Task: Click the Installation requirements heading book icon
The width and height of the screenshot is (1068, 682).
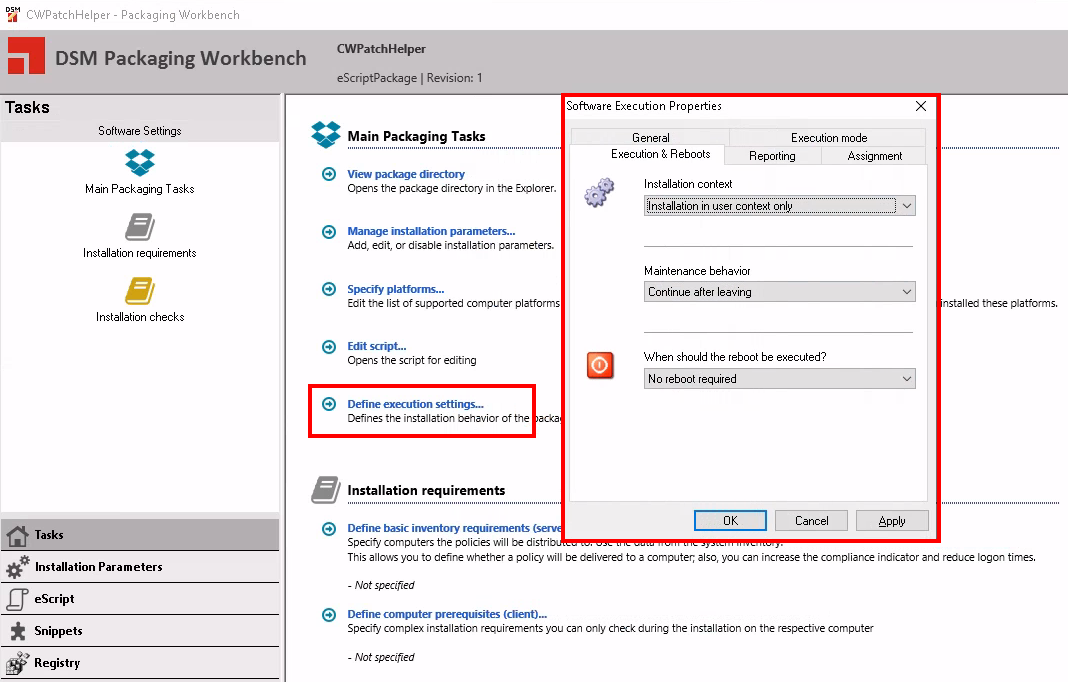Action: (326, 490)
